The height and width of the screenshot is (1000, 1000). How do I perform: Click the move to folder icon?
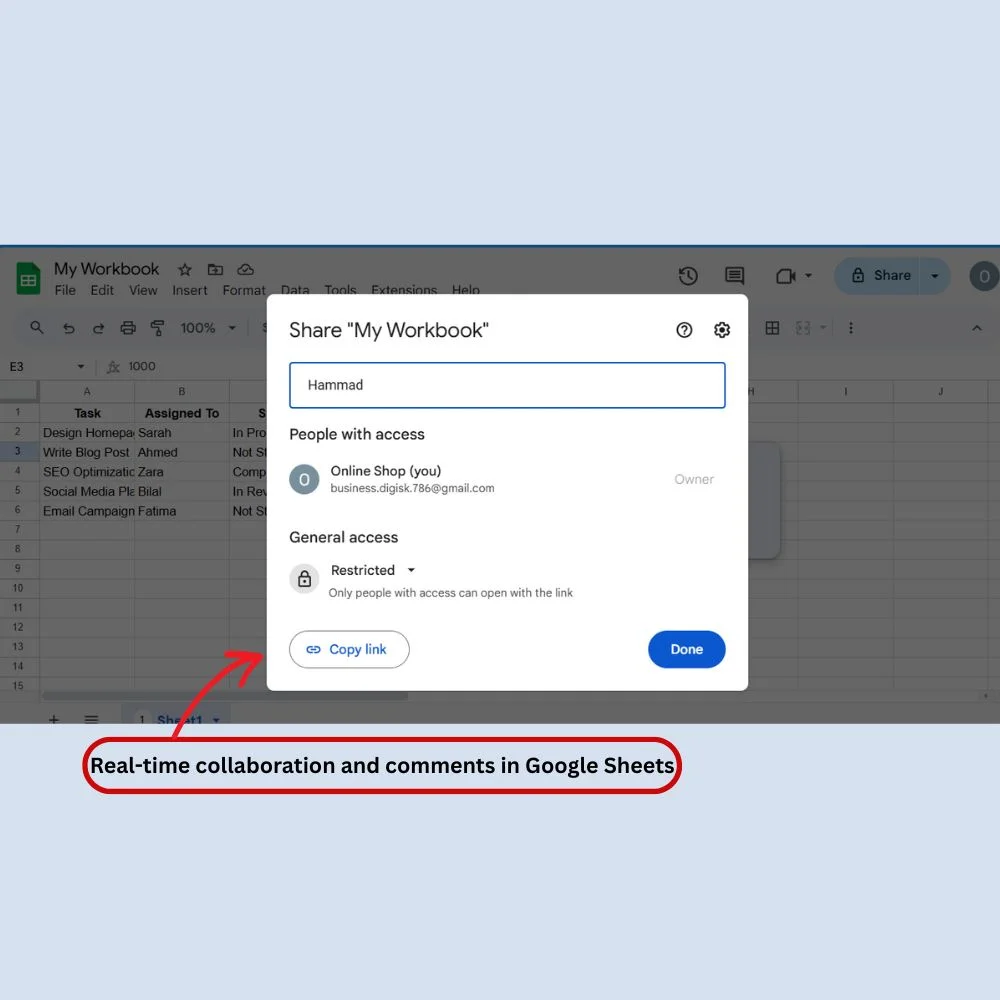pos(216,269)
